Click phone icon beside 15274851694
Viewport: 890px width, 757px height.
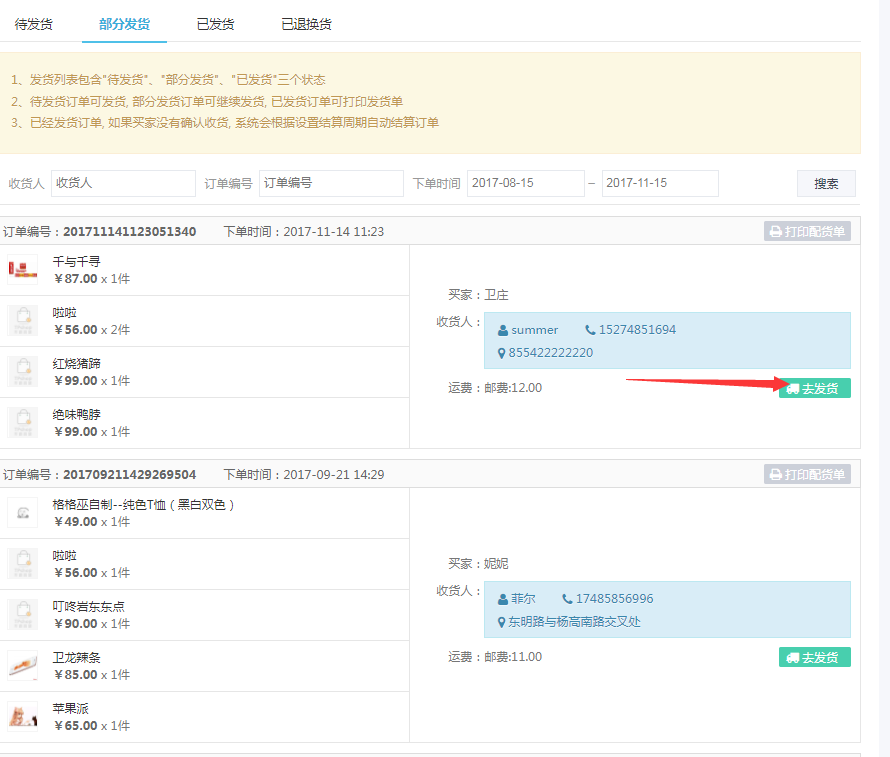coord(590,330)
